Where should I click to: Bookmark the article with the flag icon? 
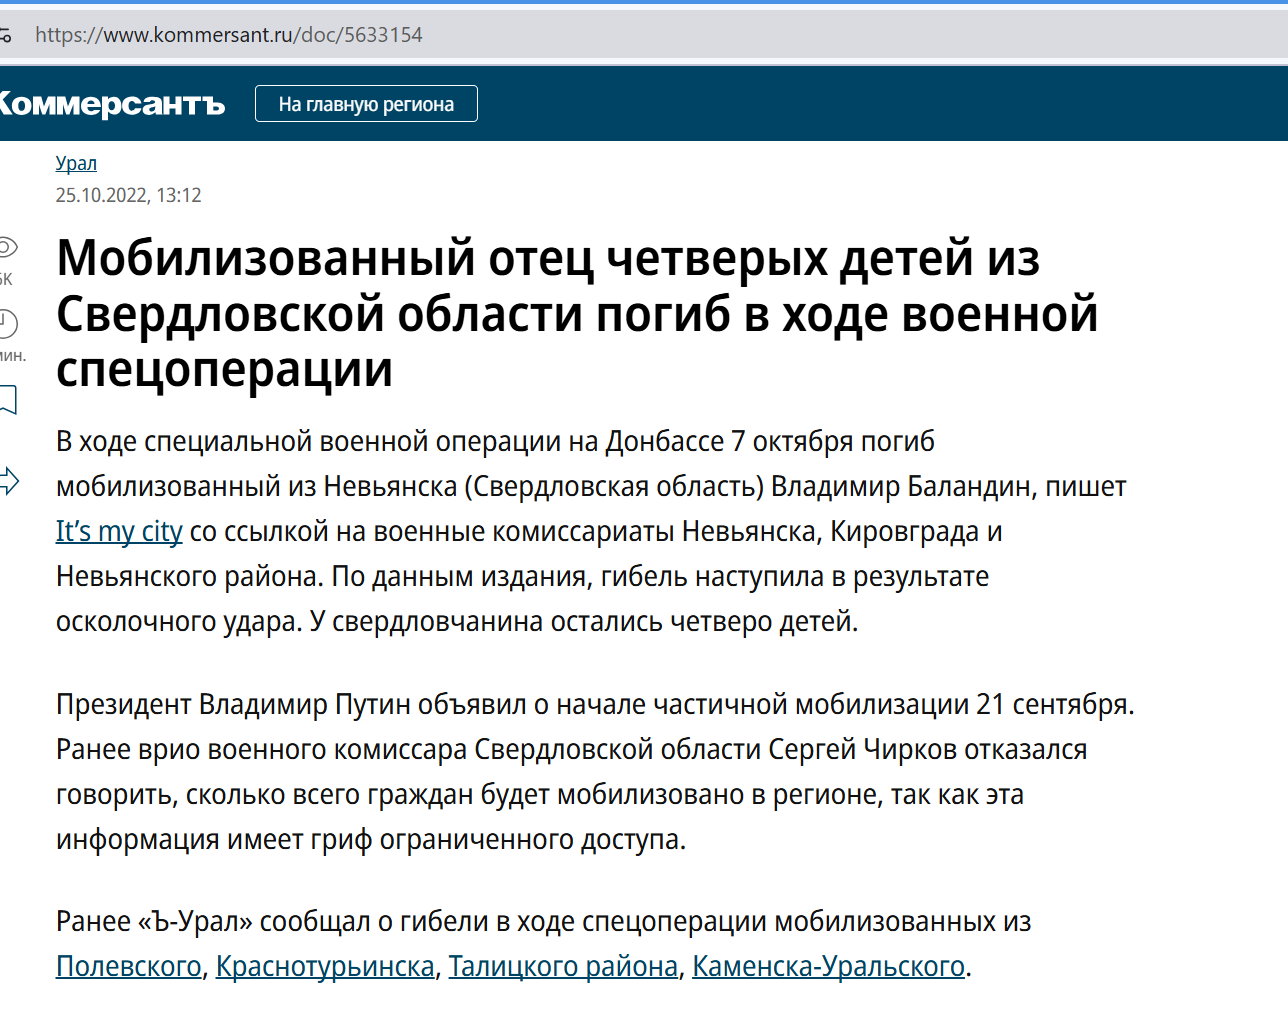[8, 400]
